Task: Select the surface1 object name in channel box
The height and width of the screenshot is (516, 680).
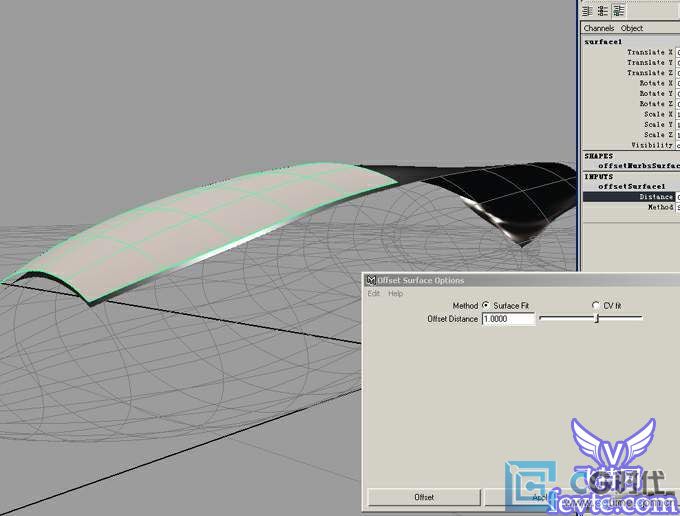Action: tap(603, 42)
